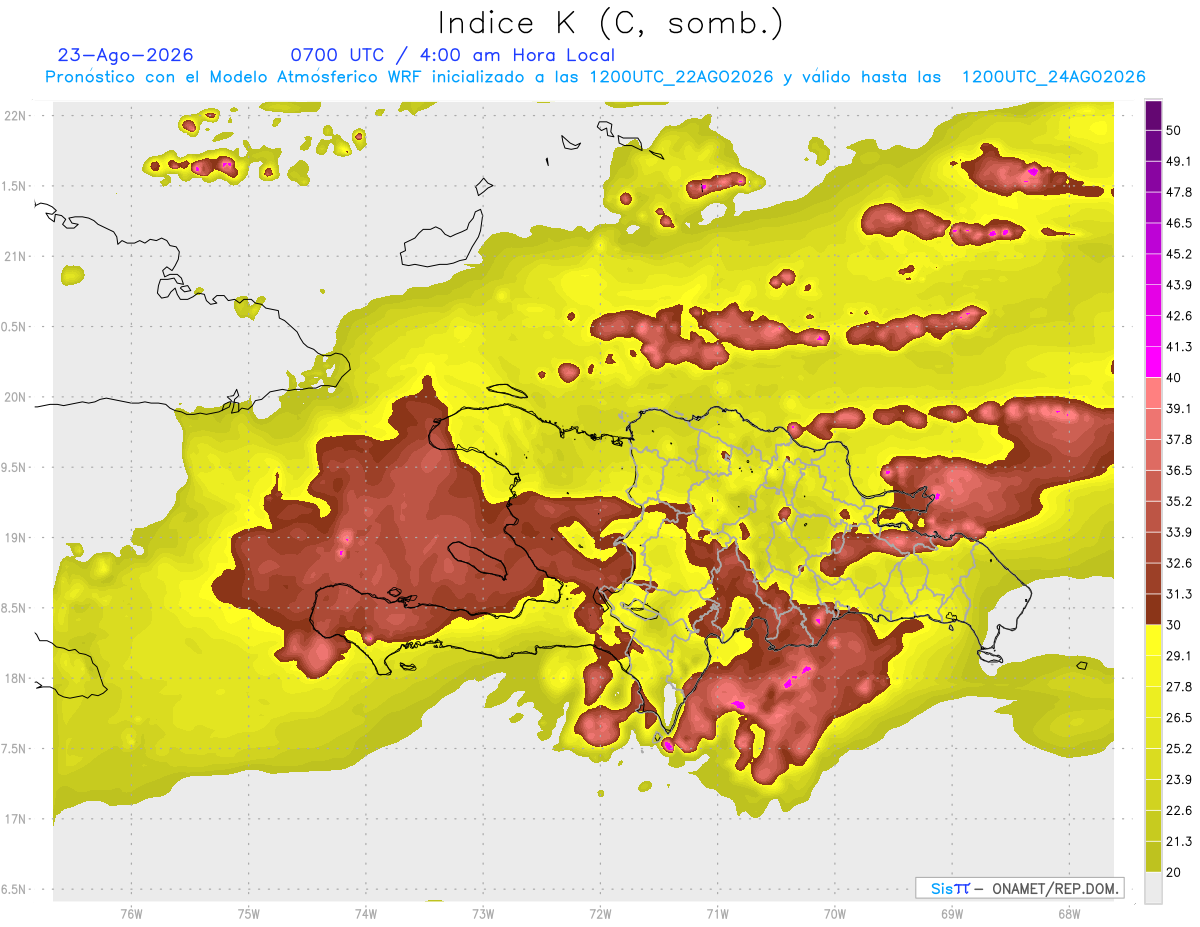Click colorbar value "46.5"
This screenshot has height=927, width=1200.
1179,223
